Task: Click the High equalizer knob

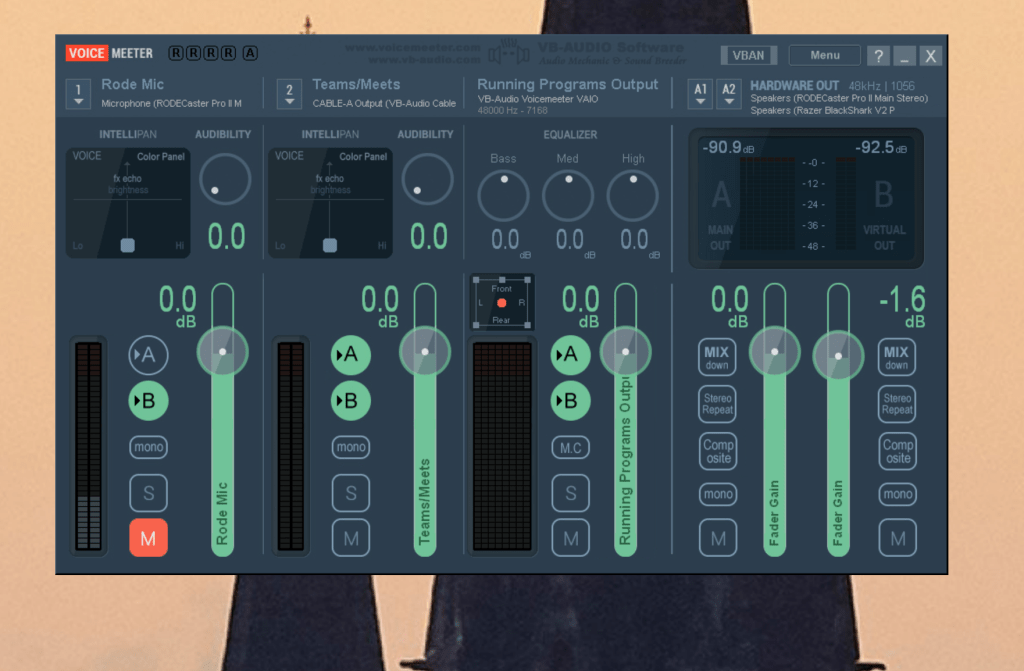Action: tap(632, 195)
